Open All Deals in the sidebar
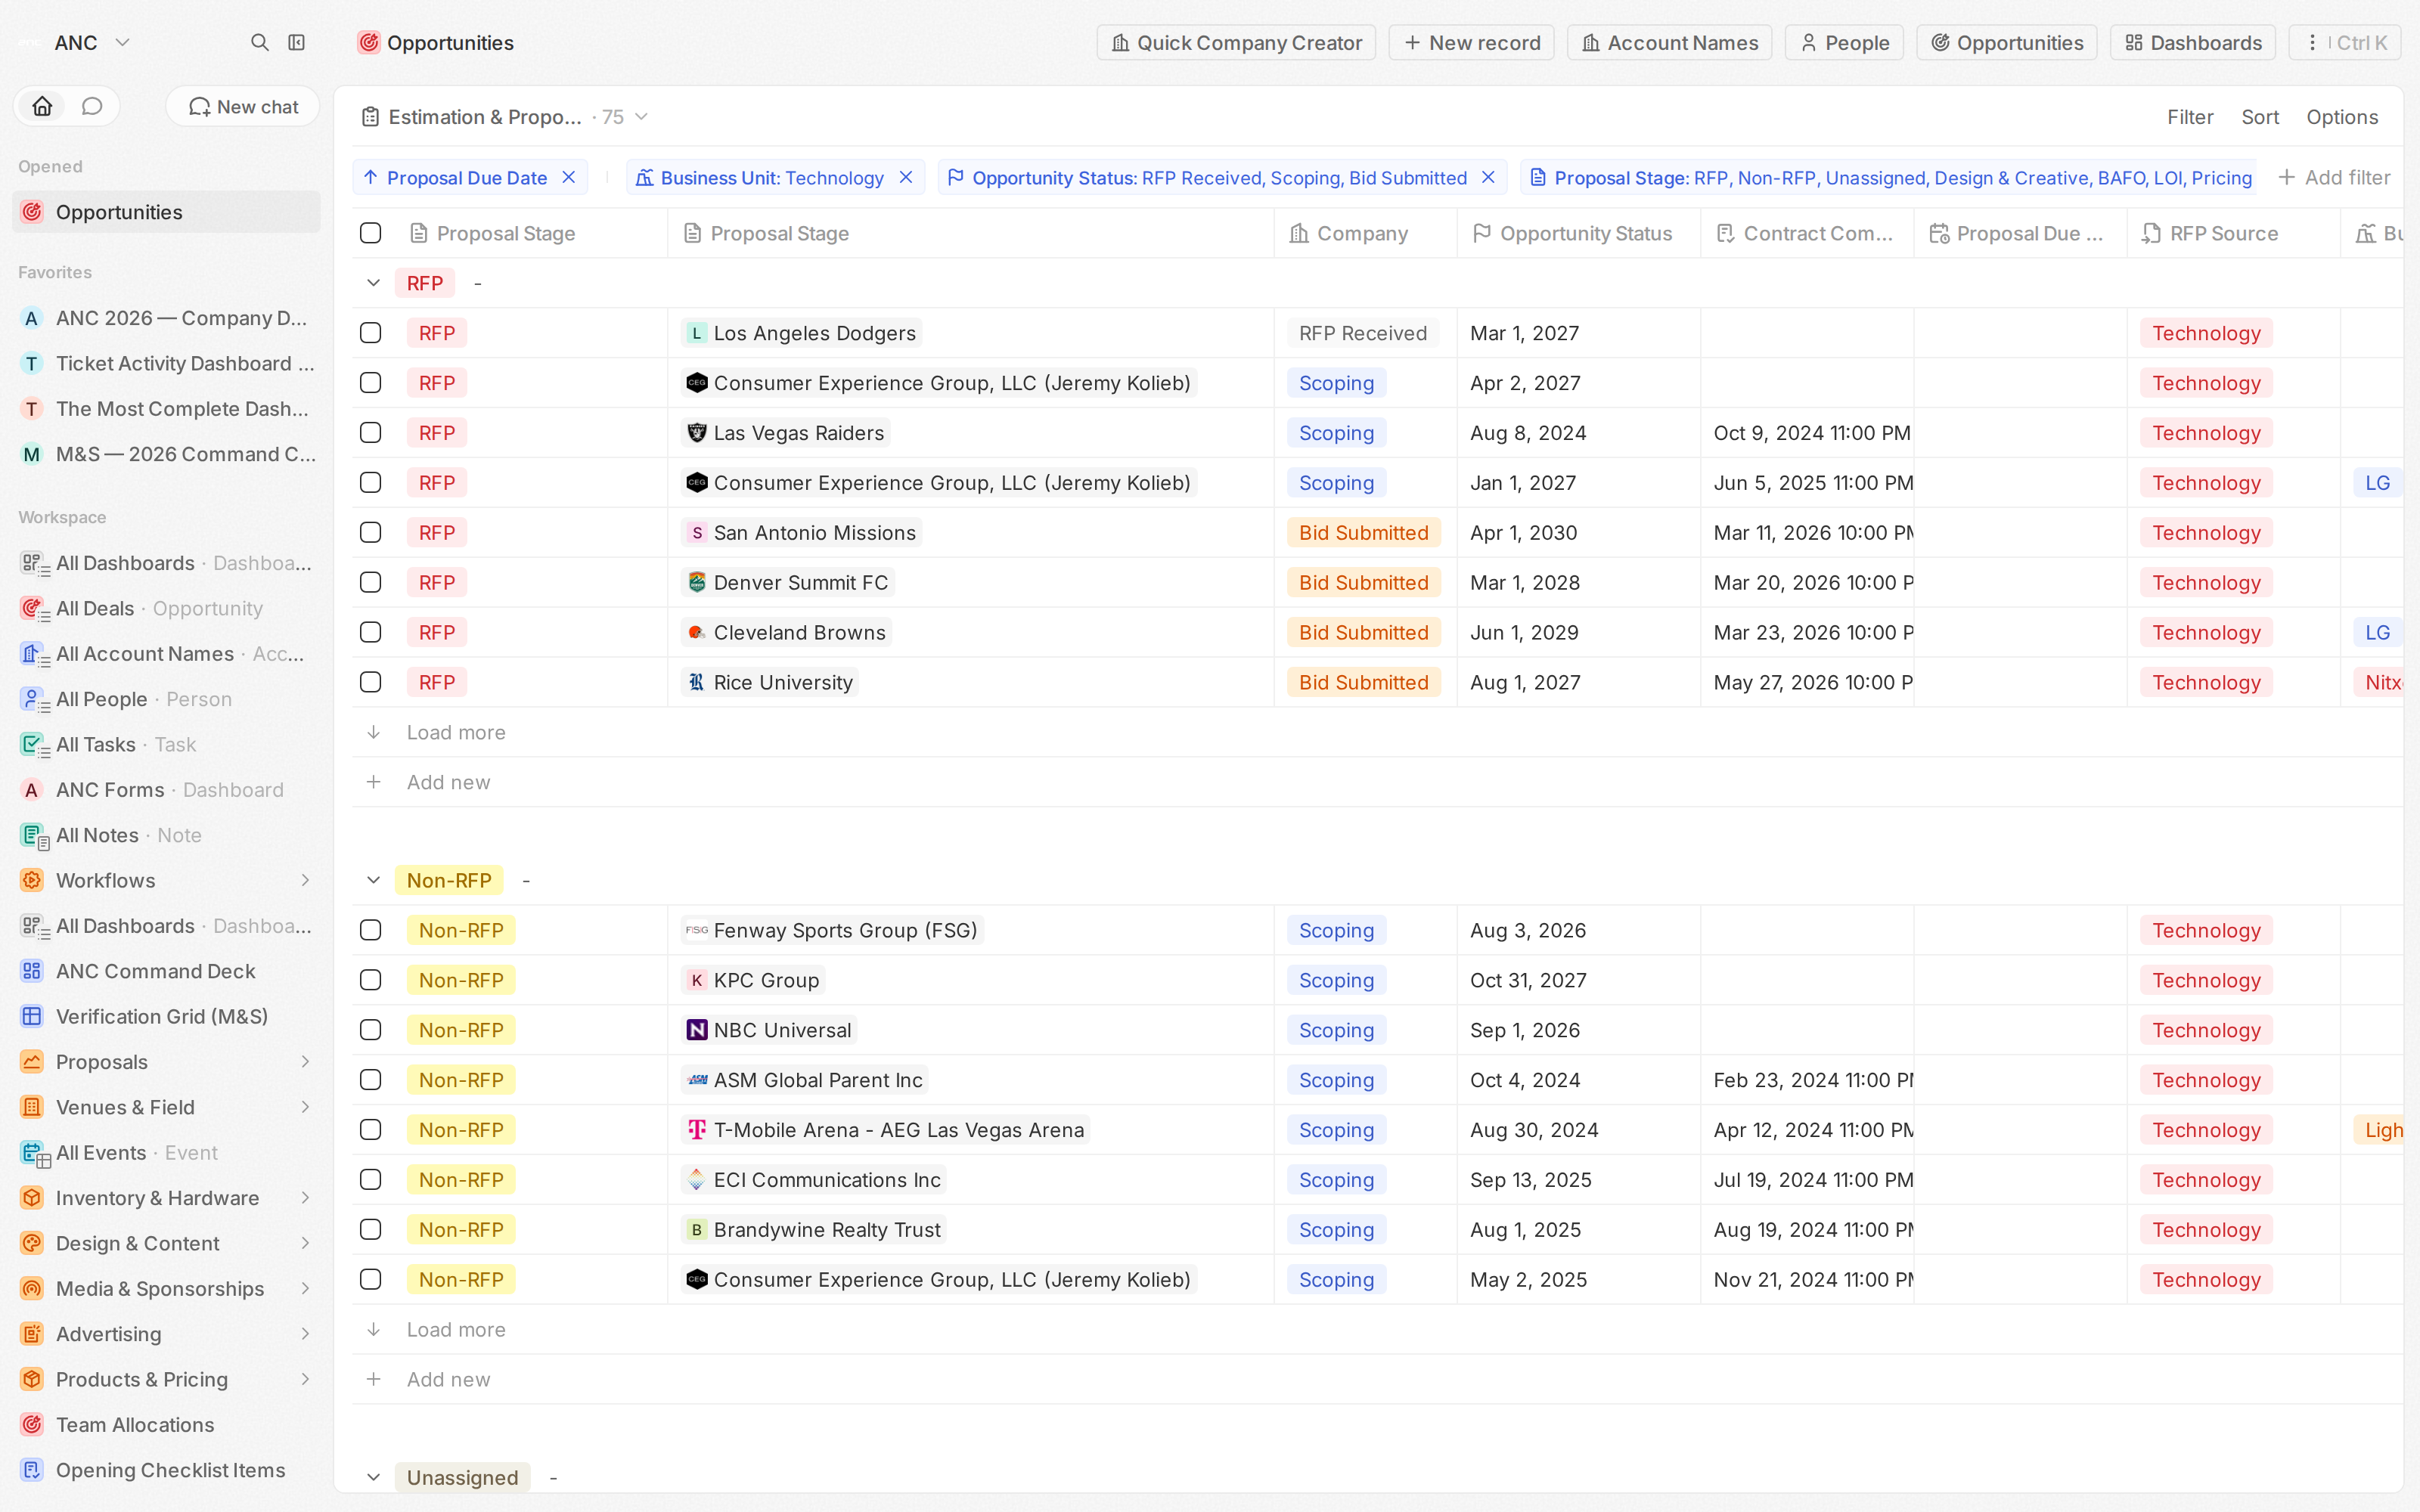2420x1512 pixels. point(166,608)
